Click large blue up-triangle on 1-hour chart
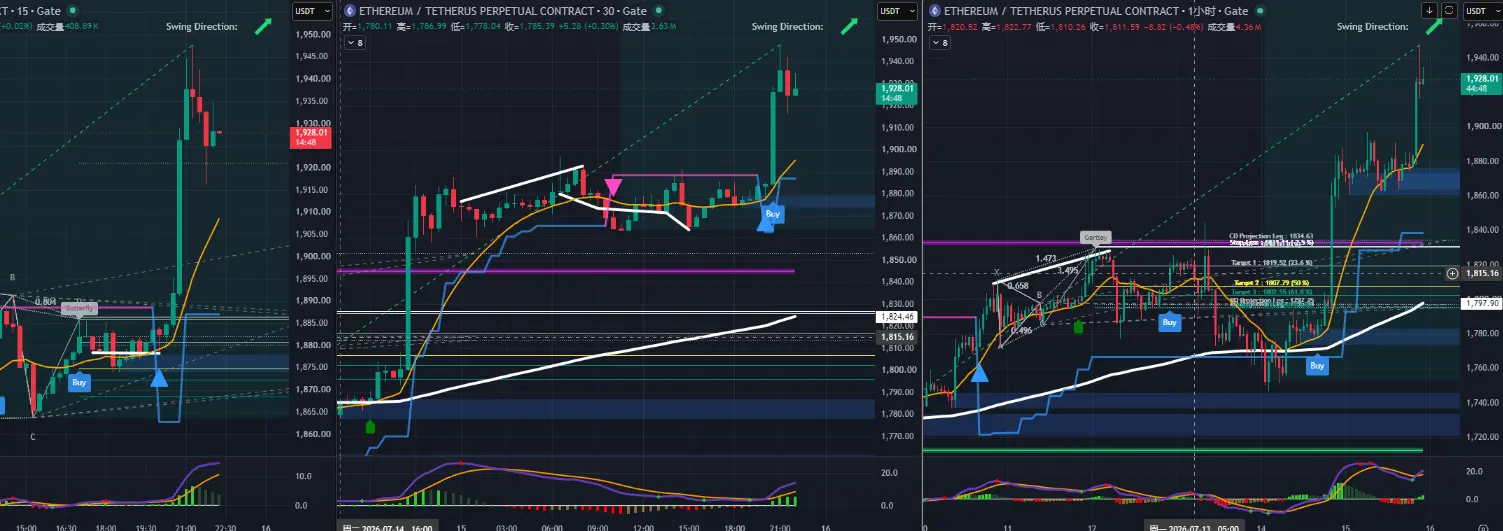1503x531 pixels. coord(979,373)
